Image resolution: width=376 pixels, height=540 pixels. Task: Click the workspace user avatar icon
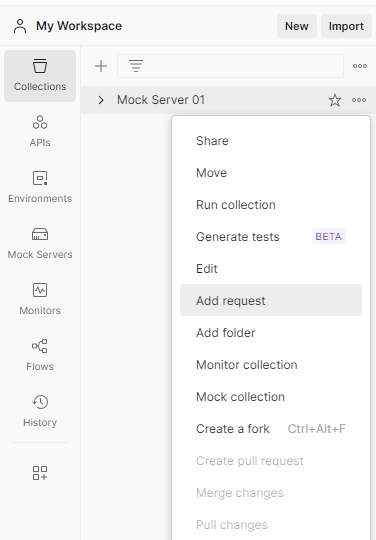coord(20,26)
